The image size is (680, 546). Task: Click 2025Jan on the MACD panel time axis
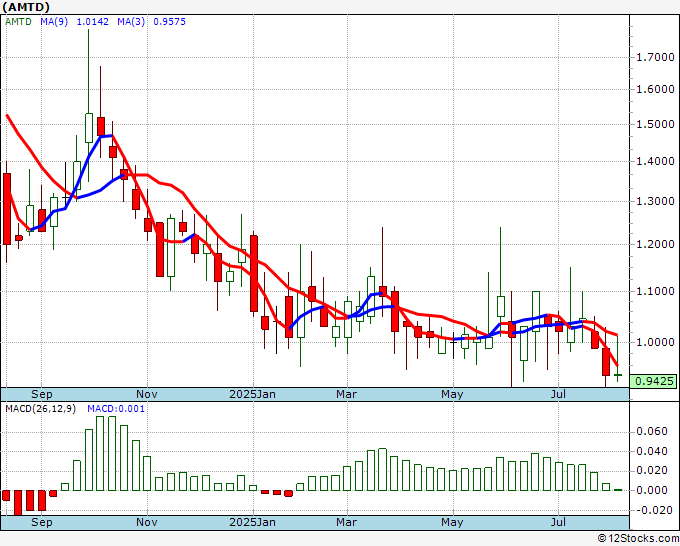pyautogui.click(x=252, y=522)
